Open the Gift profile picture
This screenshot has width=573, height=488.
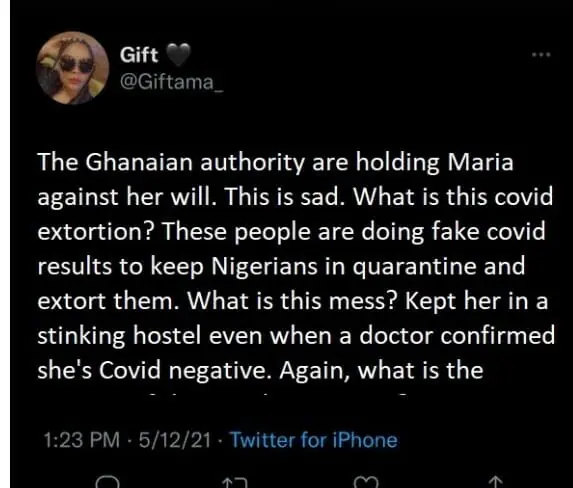tap(72, 68)
